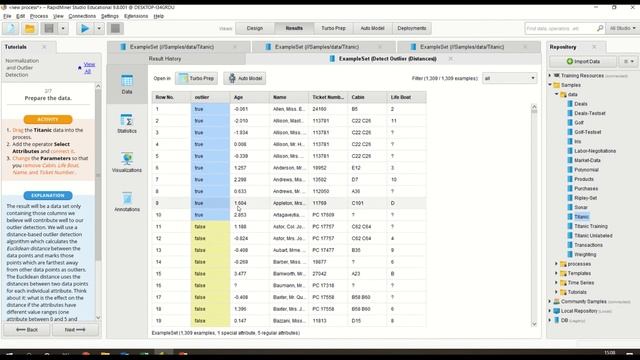The image size is (640, 360).
Task: Click the global search input field
Action: (x=560, y=28)
